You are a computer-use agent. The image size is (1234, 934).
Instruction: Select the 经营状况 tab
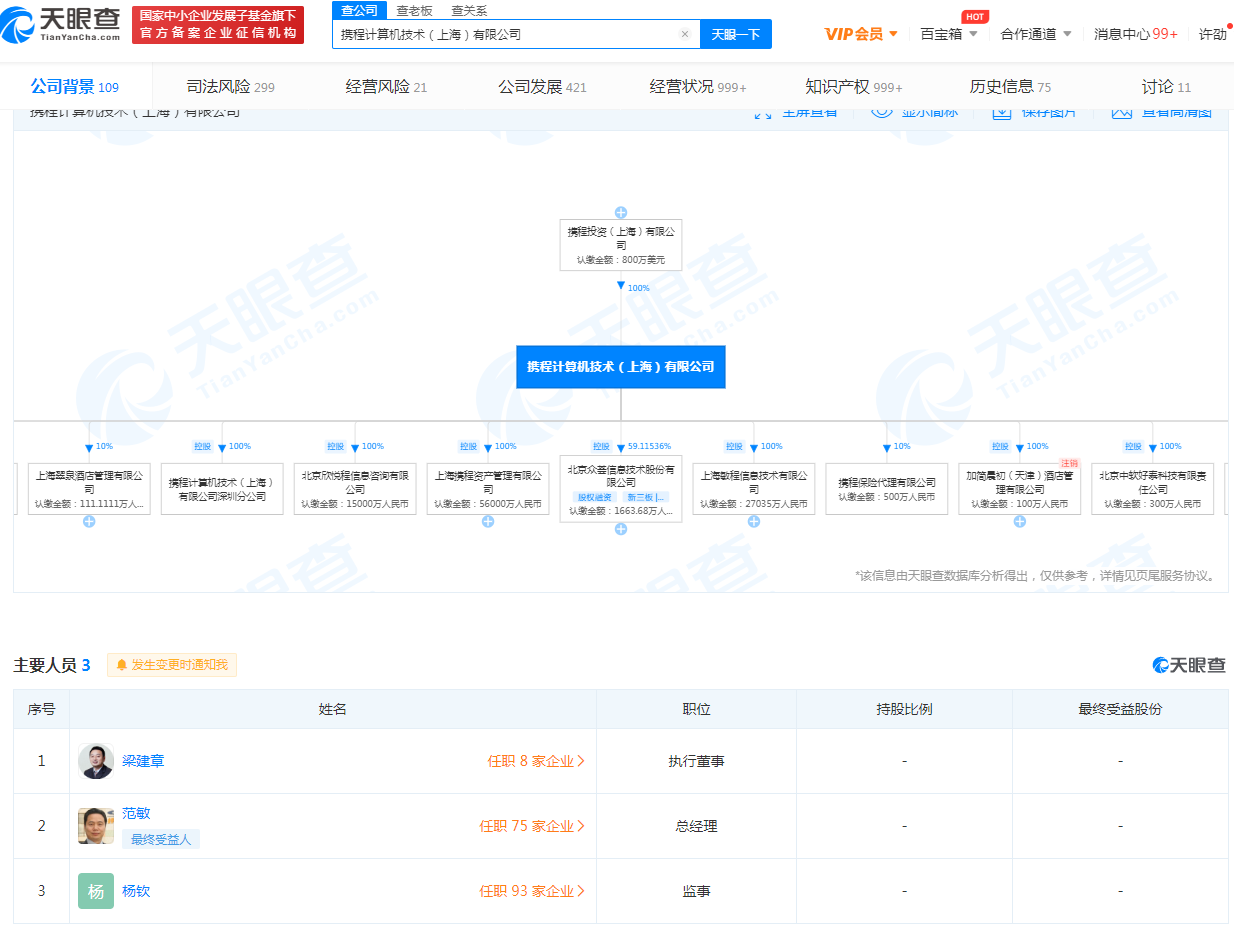[x=698, y=87]
